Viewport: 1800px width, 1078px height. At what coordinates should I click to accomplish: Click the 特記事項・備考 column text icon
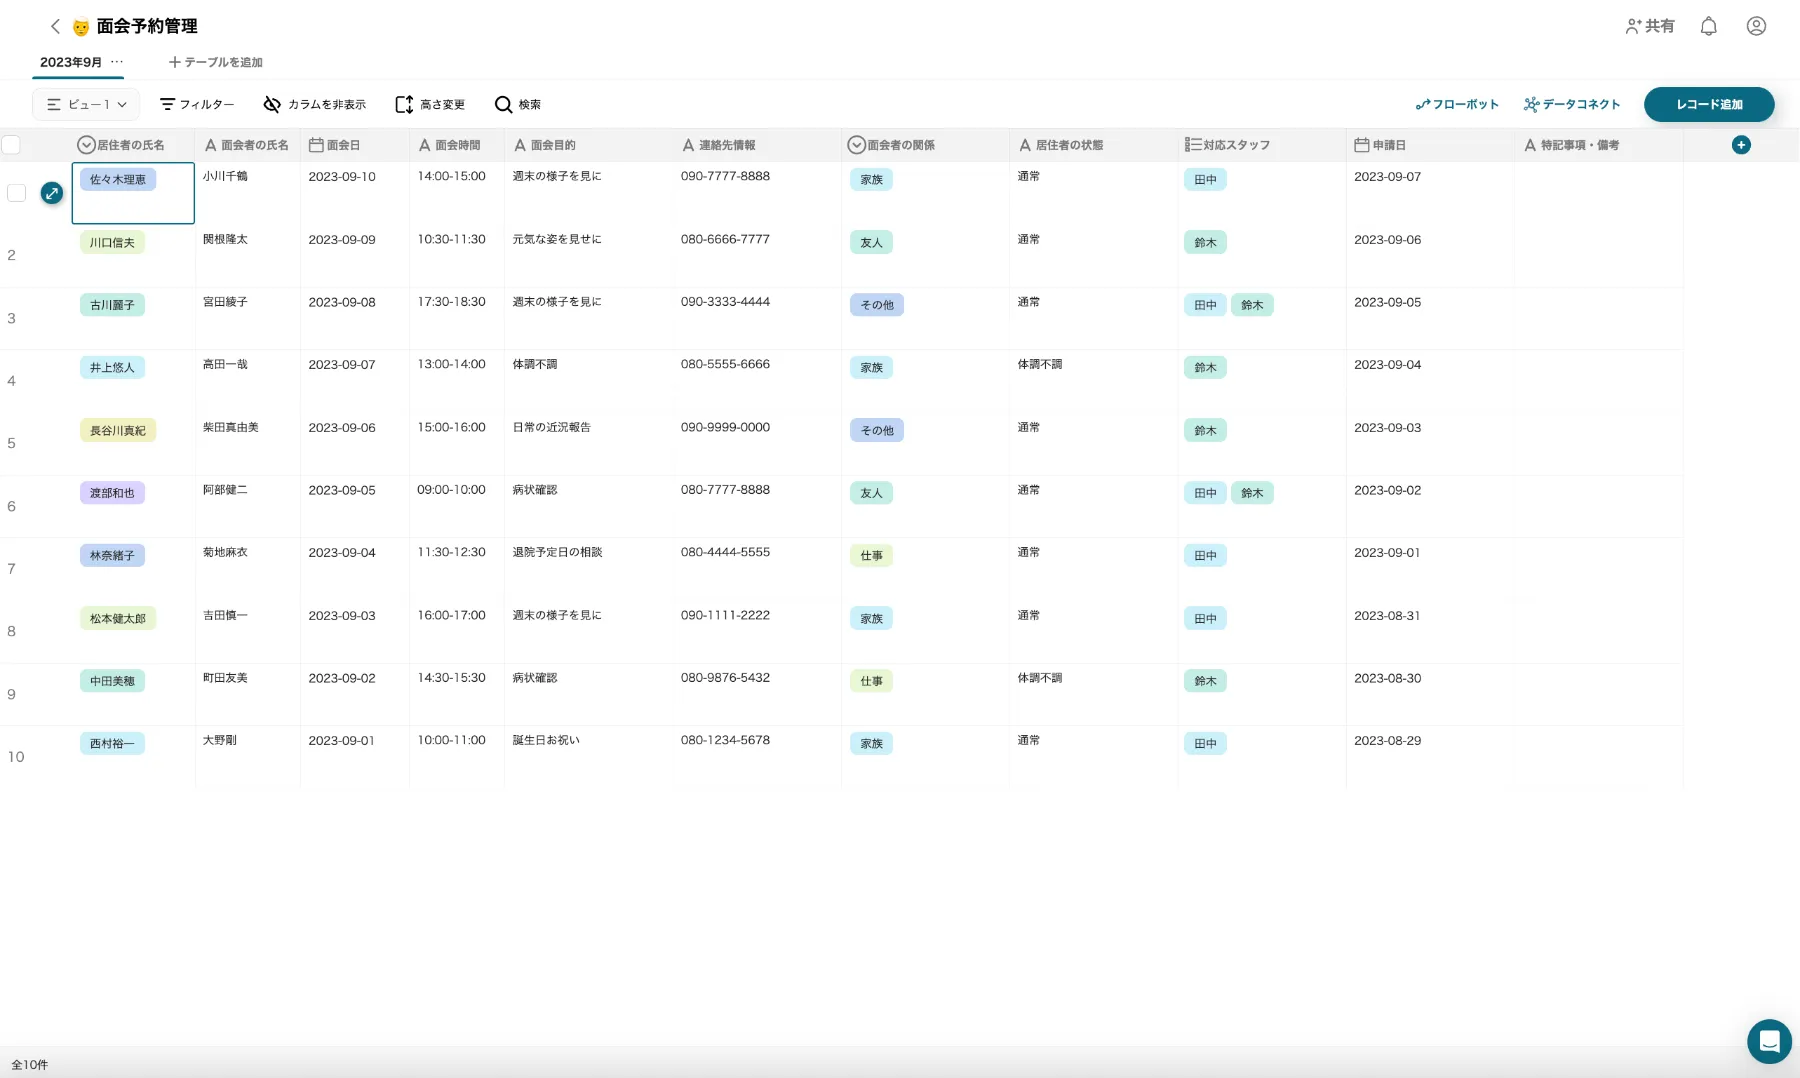[x=1530, y=145]
